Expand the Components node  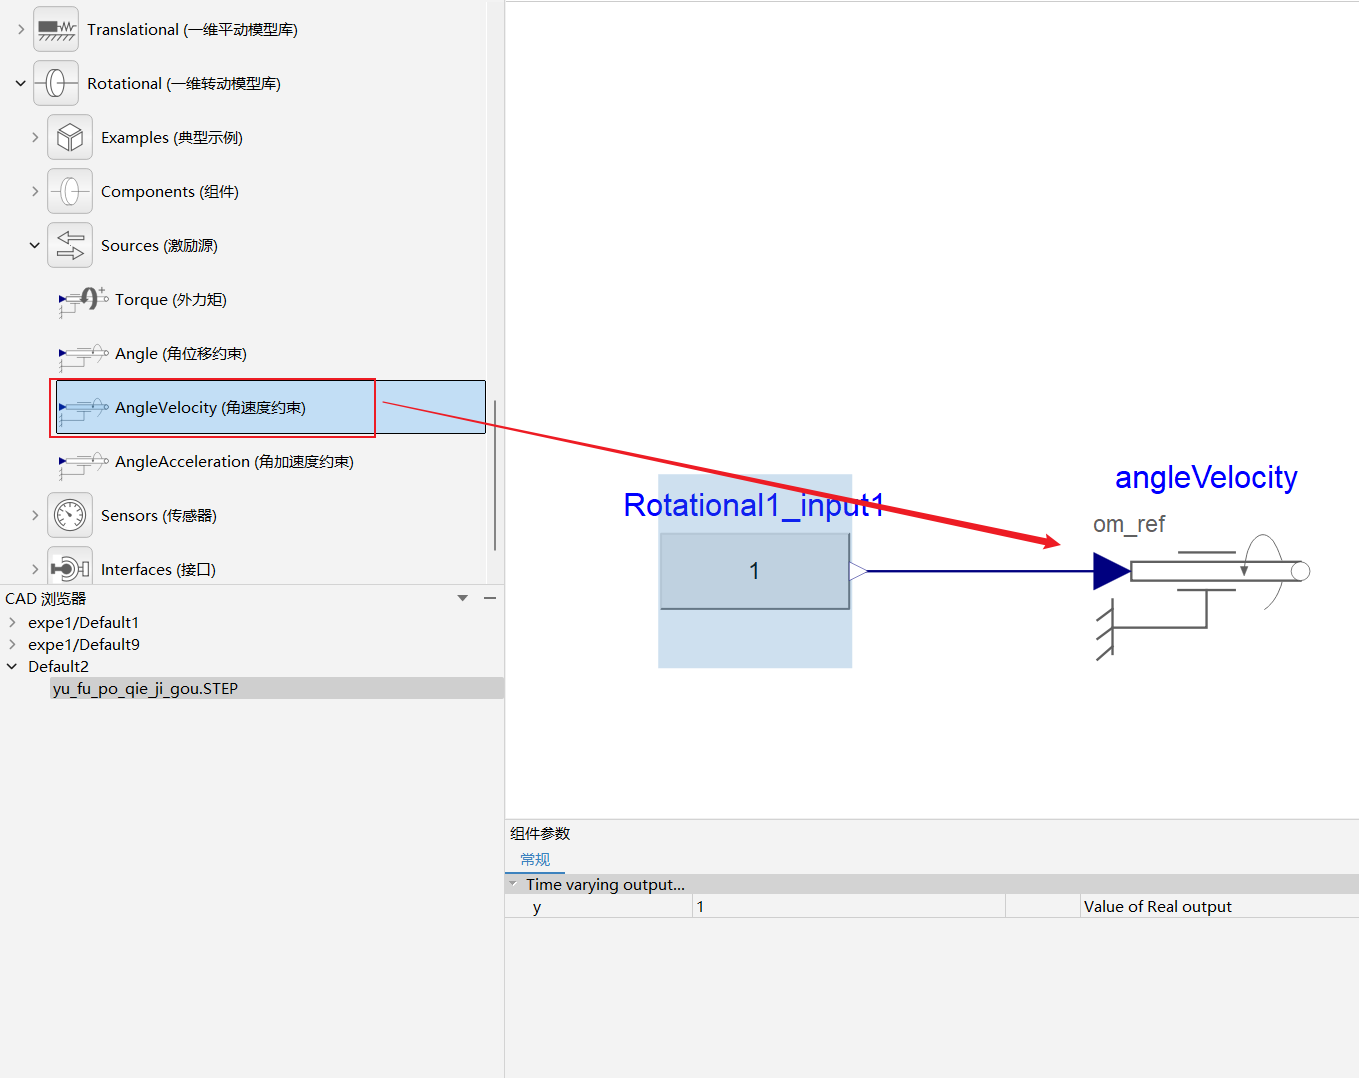click(x=35, y=191)
